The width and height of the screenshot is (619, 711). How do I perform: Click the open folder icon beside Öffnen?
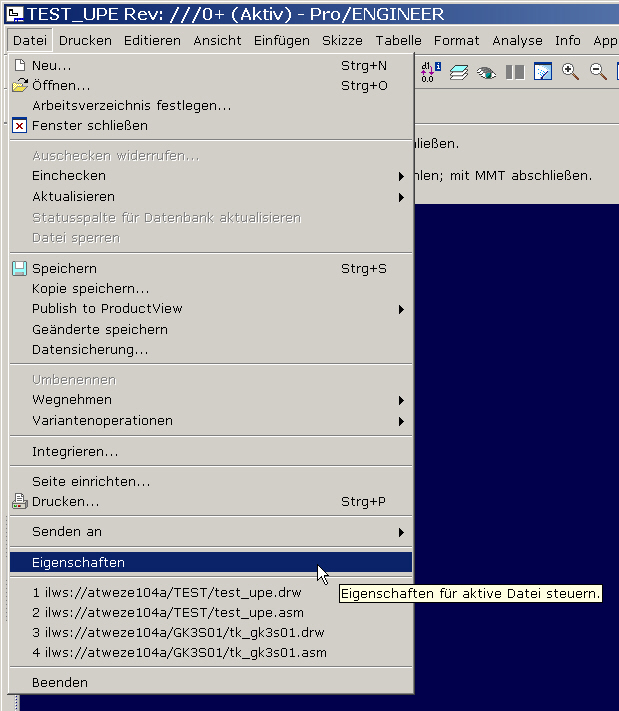pyautogui.click(x=19, y=85)
